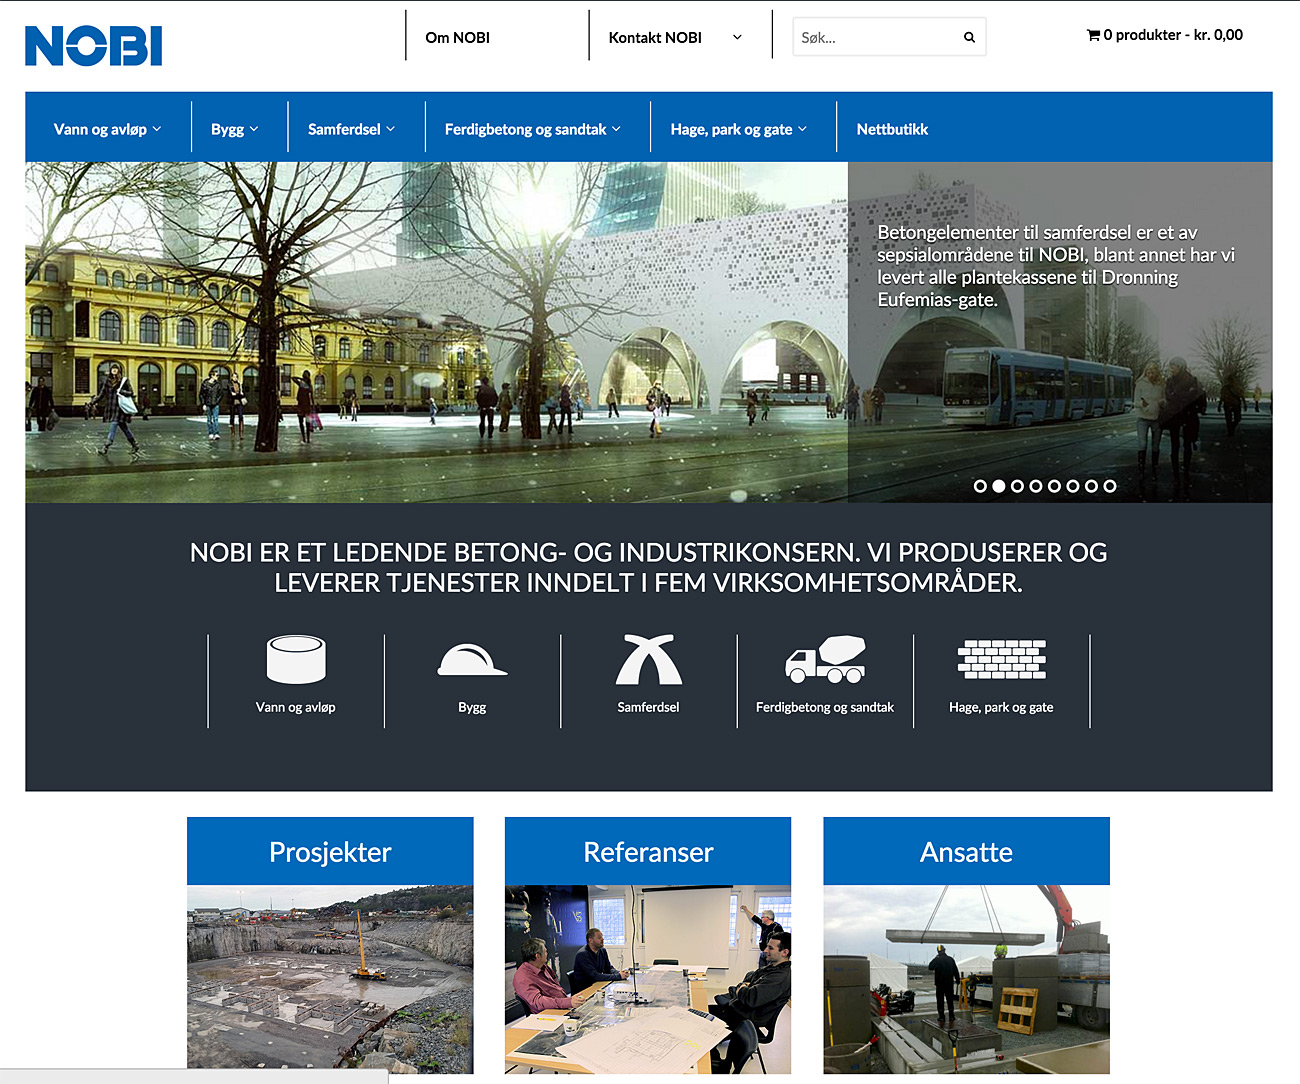
Task: Click the shopping cart icon
Action: click(x=1093, y=35)
